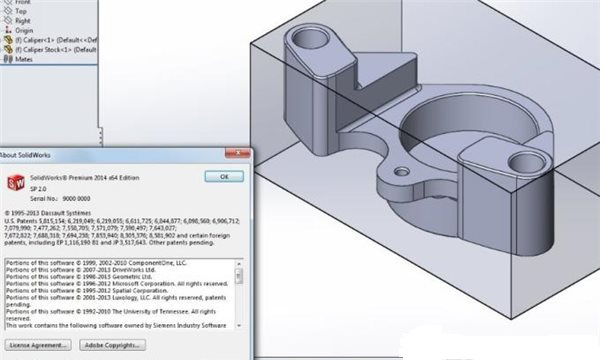The image size is (609, 360).
Task: Close the About SolidWorks dialog
Action: point(238,153)
